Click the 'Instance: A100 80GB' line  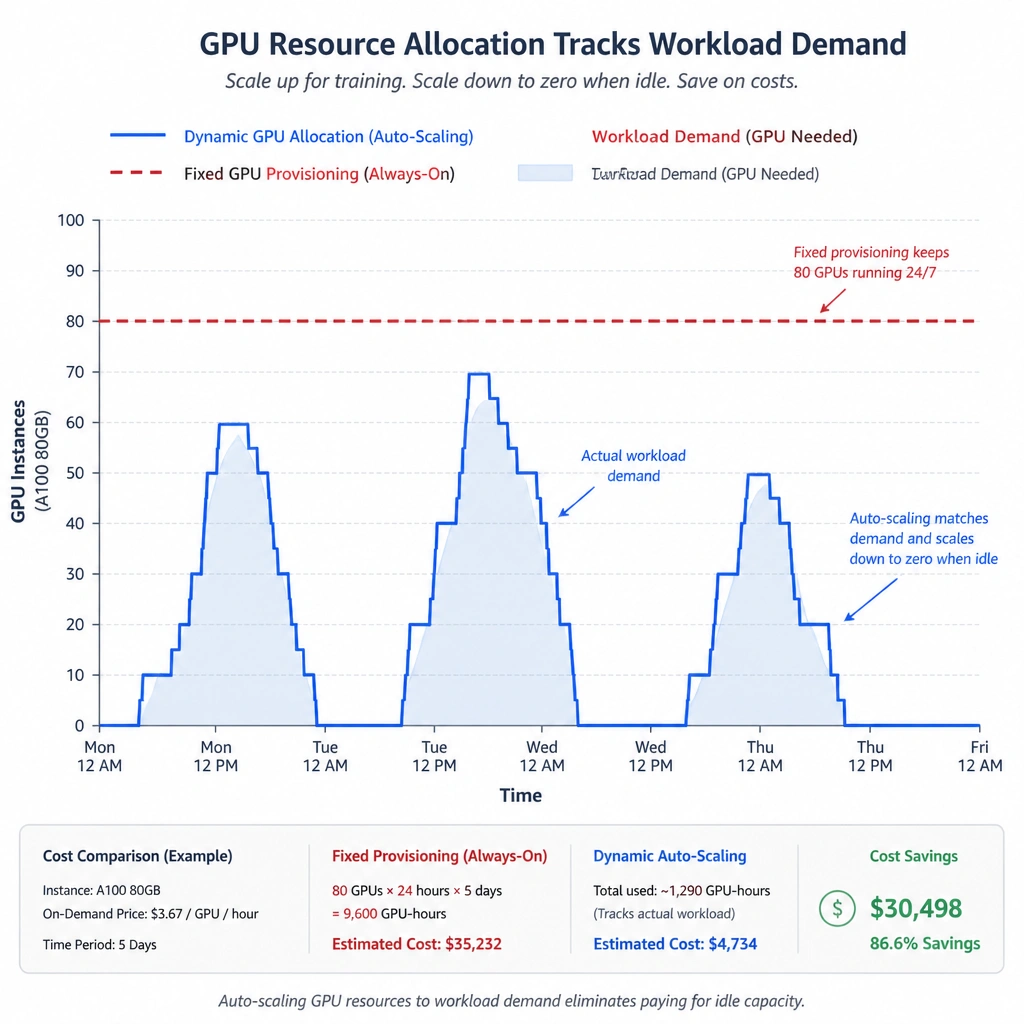click(102, 891)
